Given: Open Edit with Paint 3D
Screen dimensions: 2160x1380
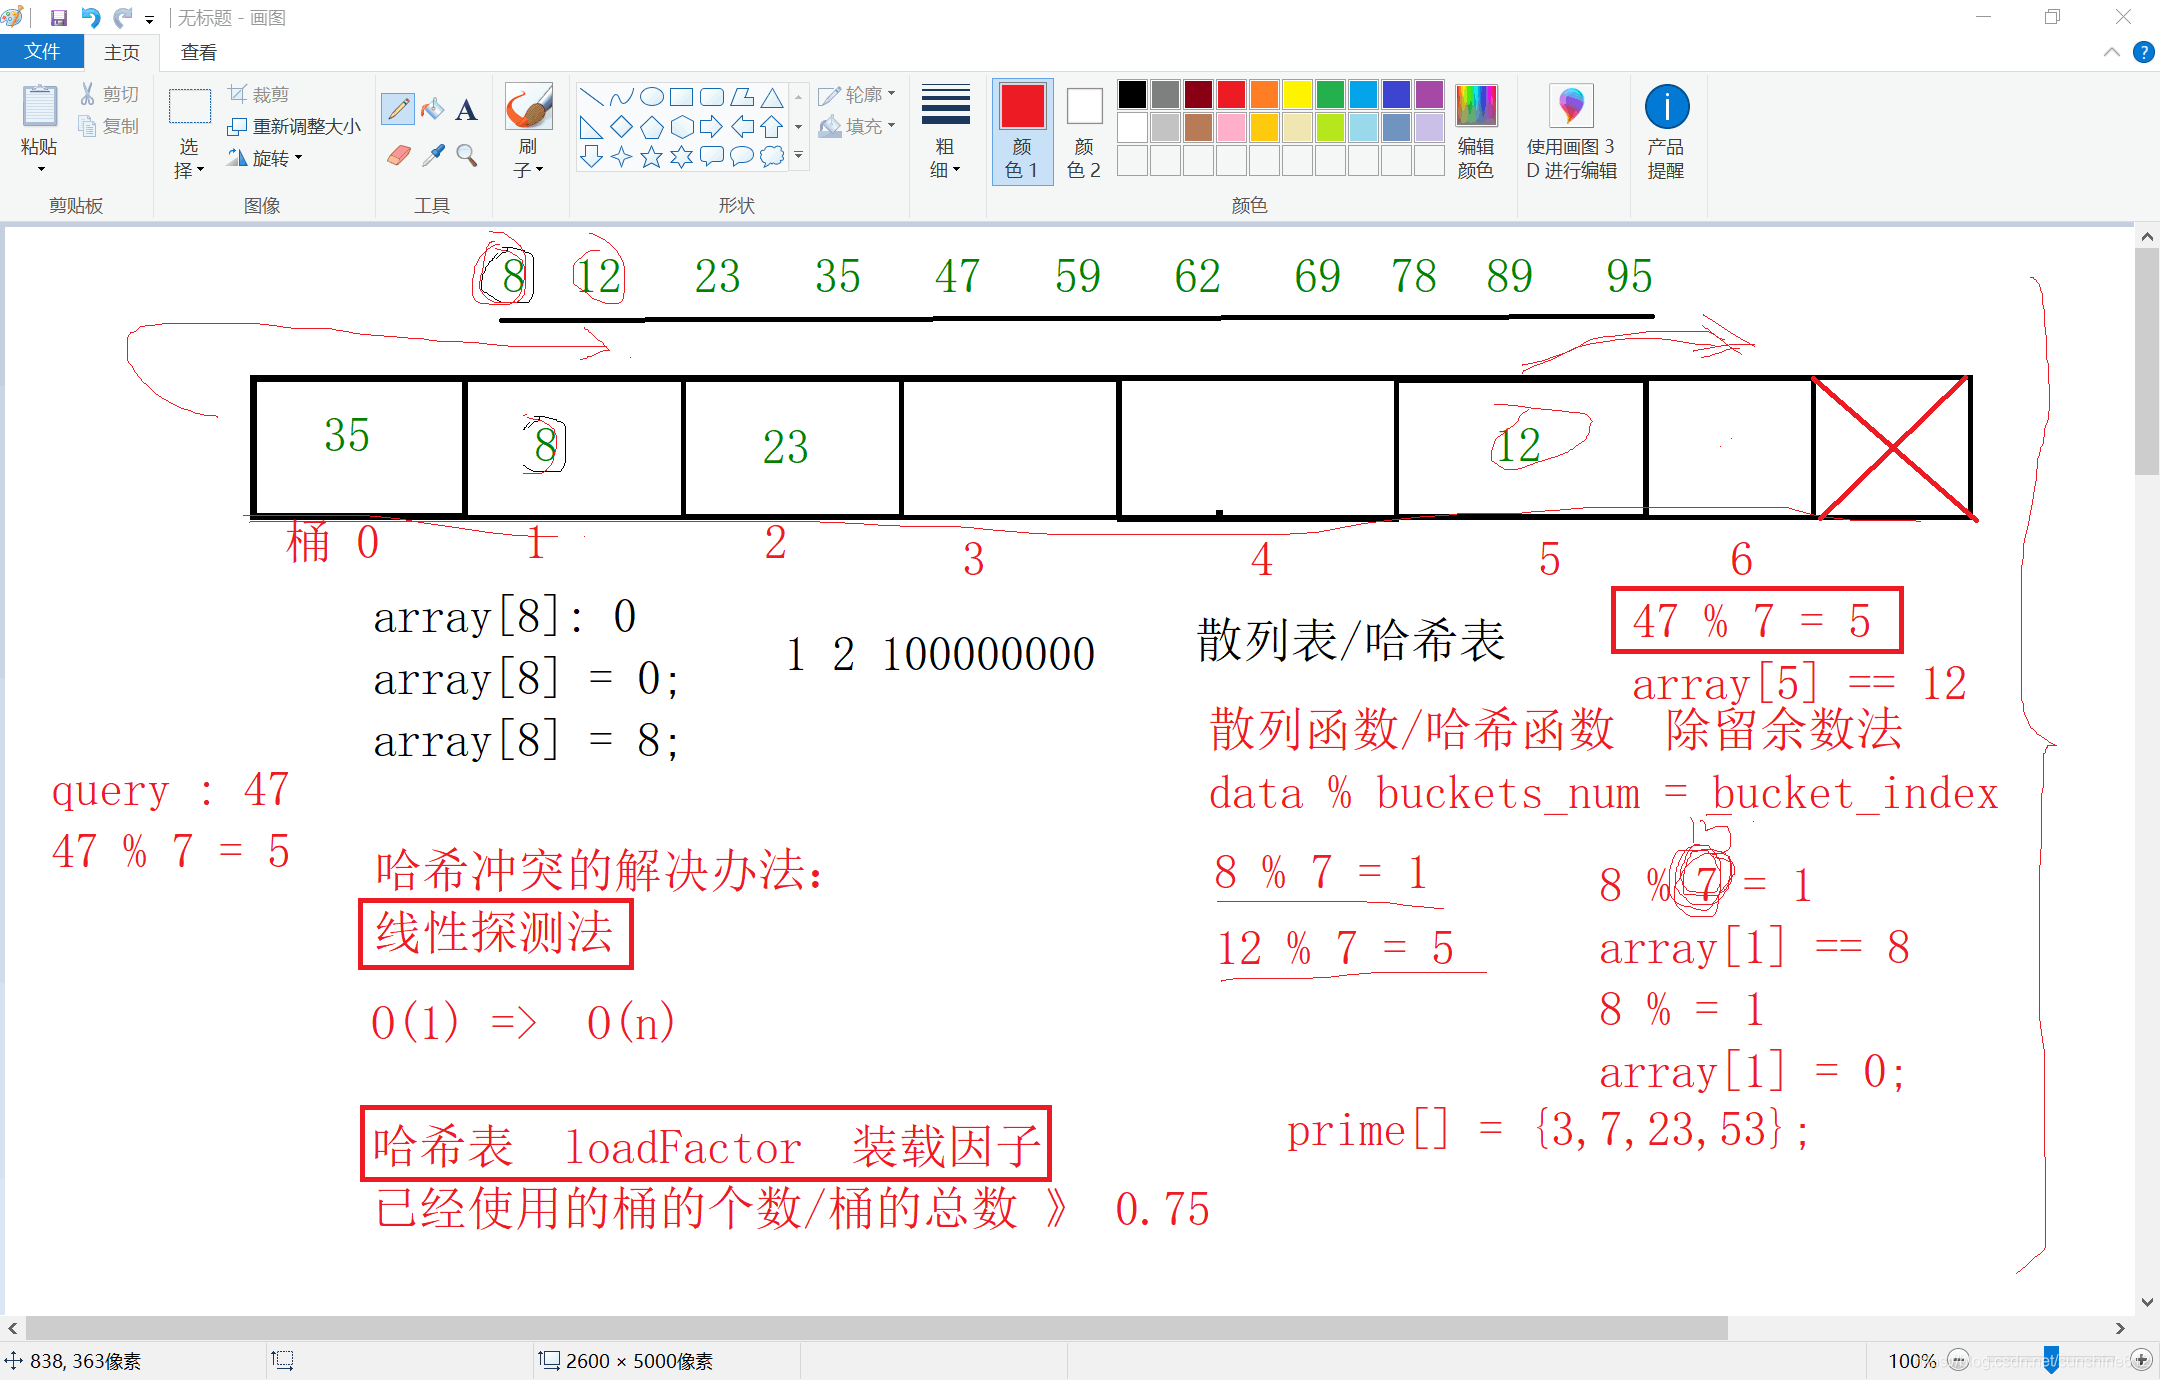Looking at the screenshot, I should 1571,131.
